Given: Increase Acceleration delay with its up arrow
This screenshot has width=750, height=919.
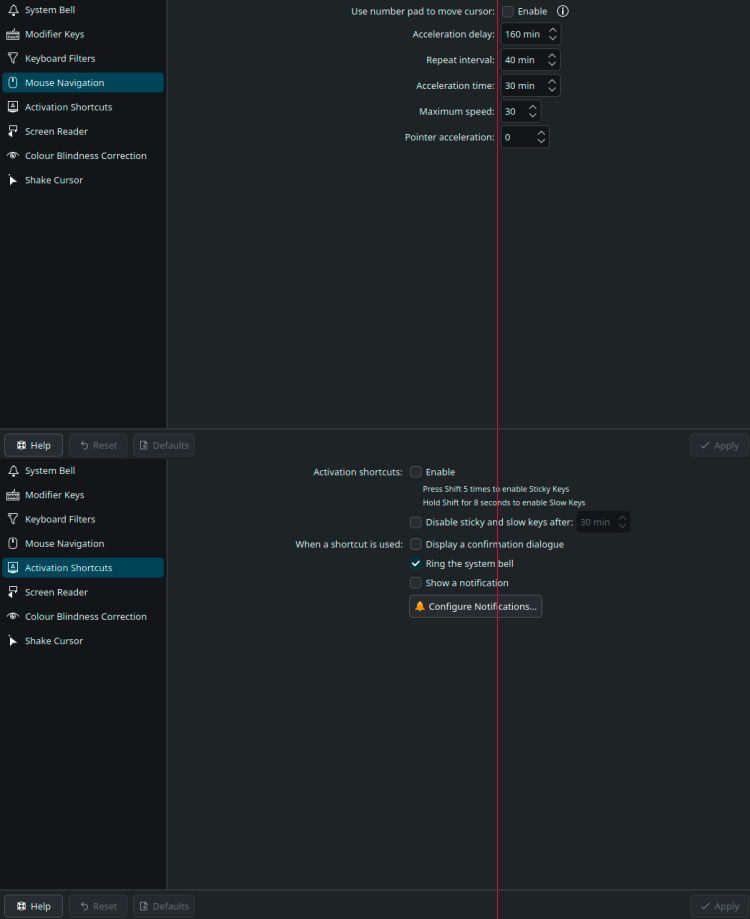Looking at the screenshot, I should (553, 30).
